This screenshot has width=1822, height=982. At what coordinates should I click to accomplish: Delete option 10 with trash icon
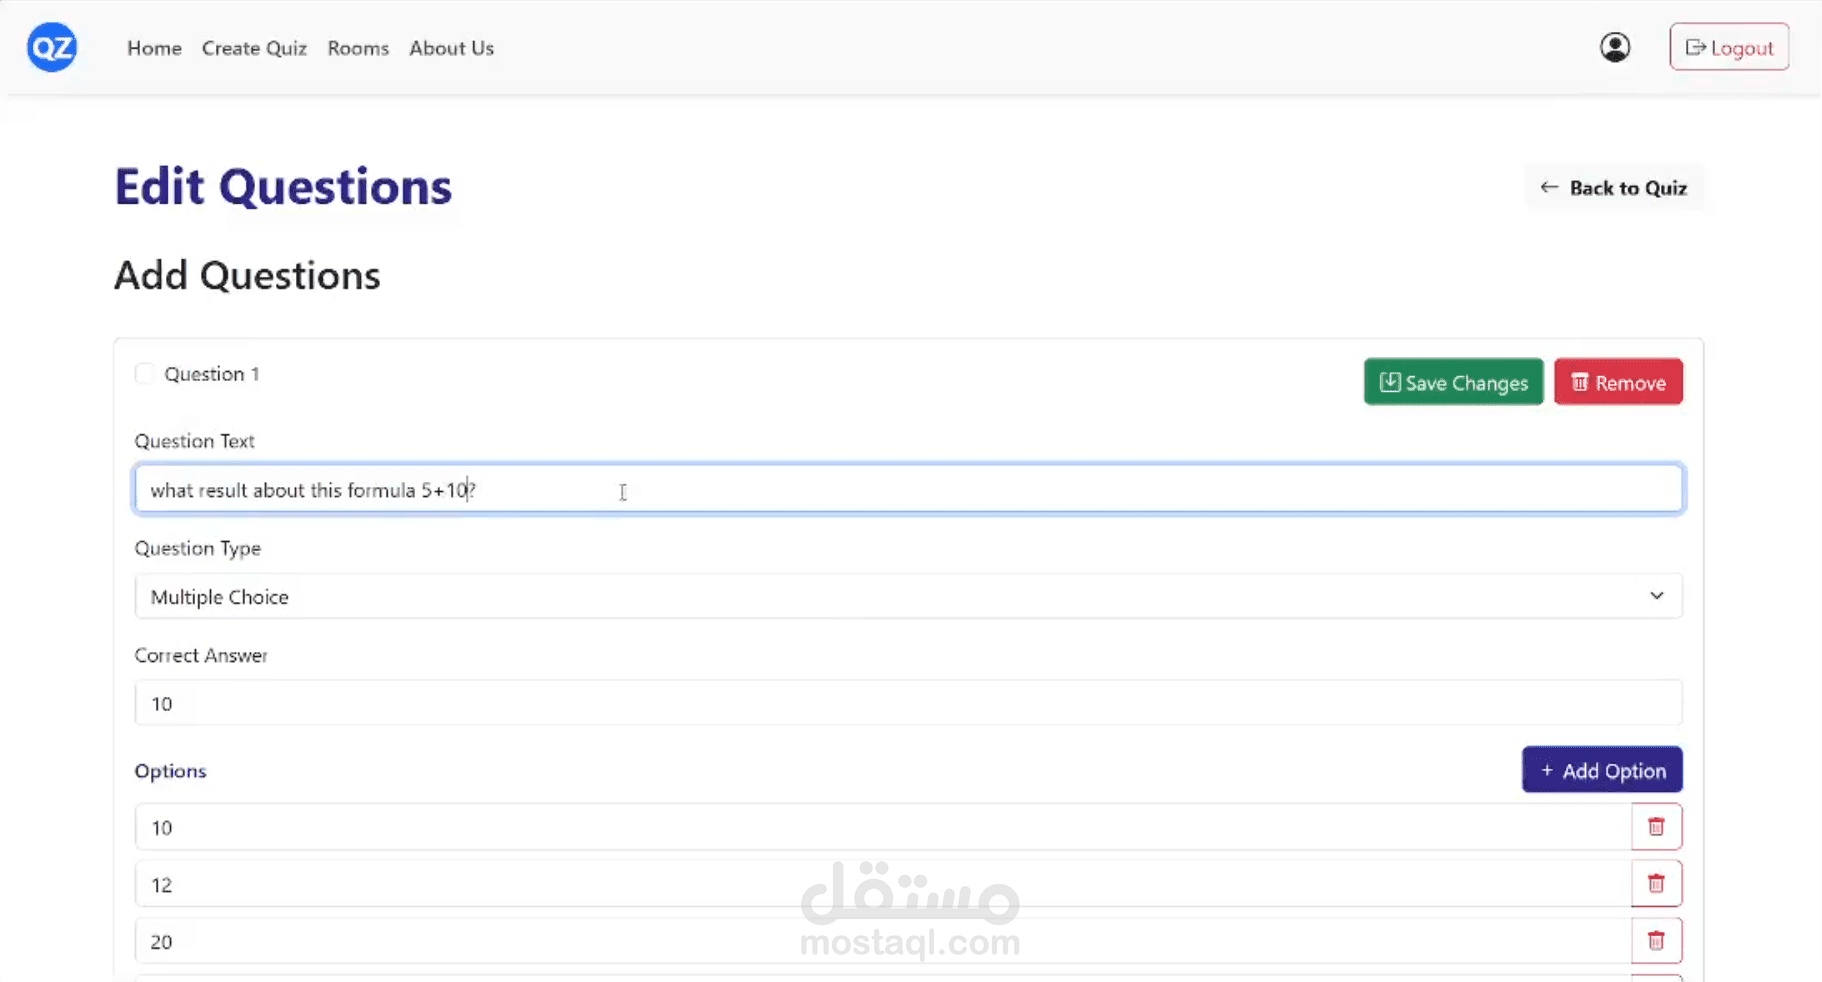1656,827
